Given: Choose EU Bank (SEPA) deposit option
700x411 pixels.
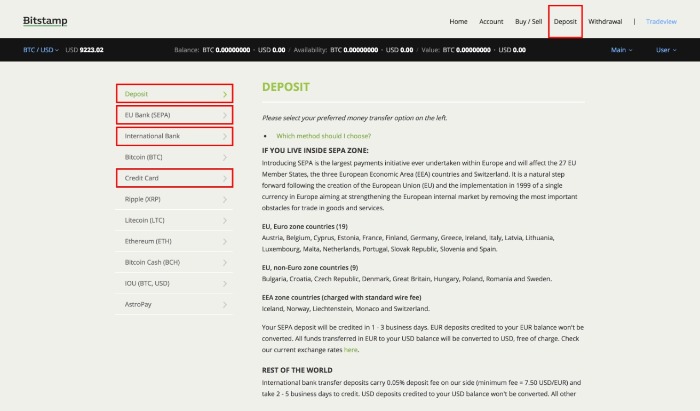Looking at the screenshot, I should pyautogui.click(x=174, y=115).
